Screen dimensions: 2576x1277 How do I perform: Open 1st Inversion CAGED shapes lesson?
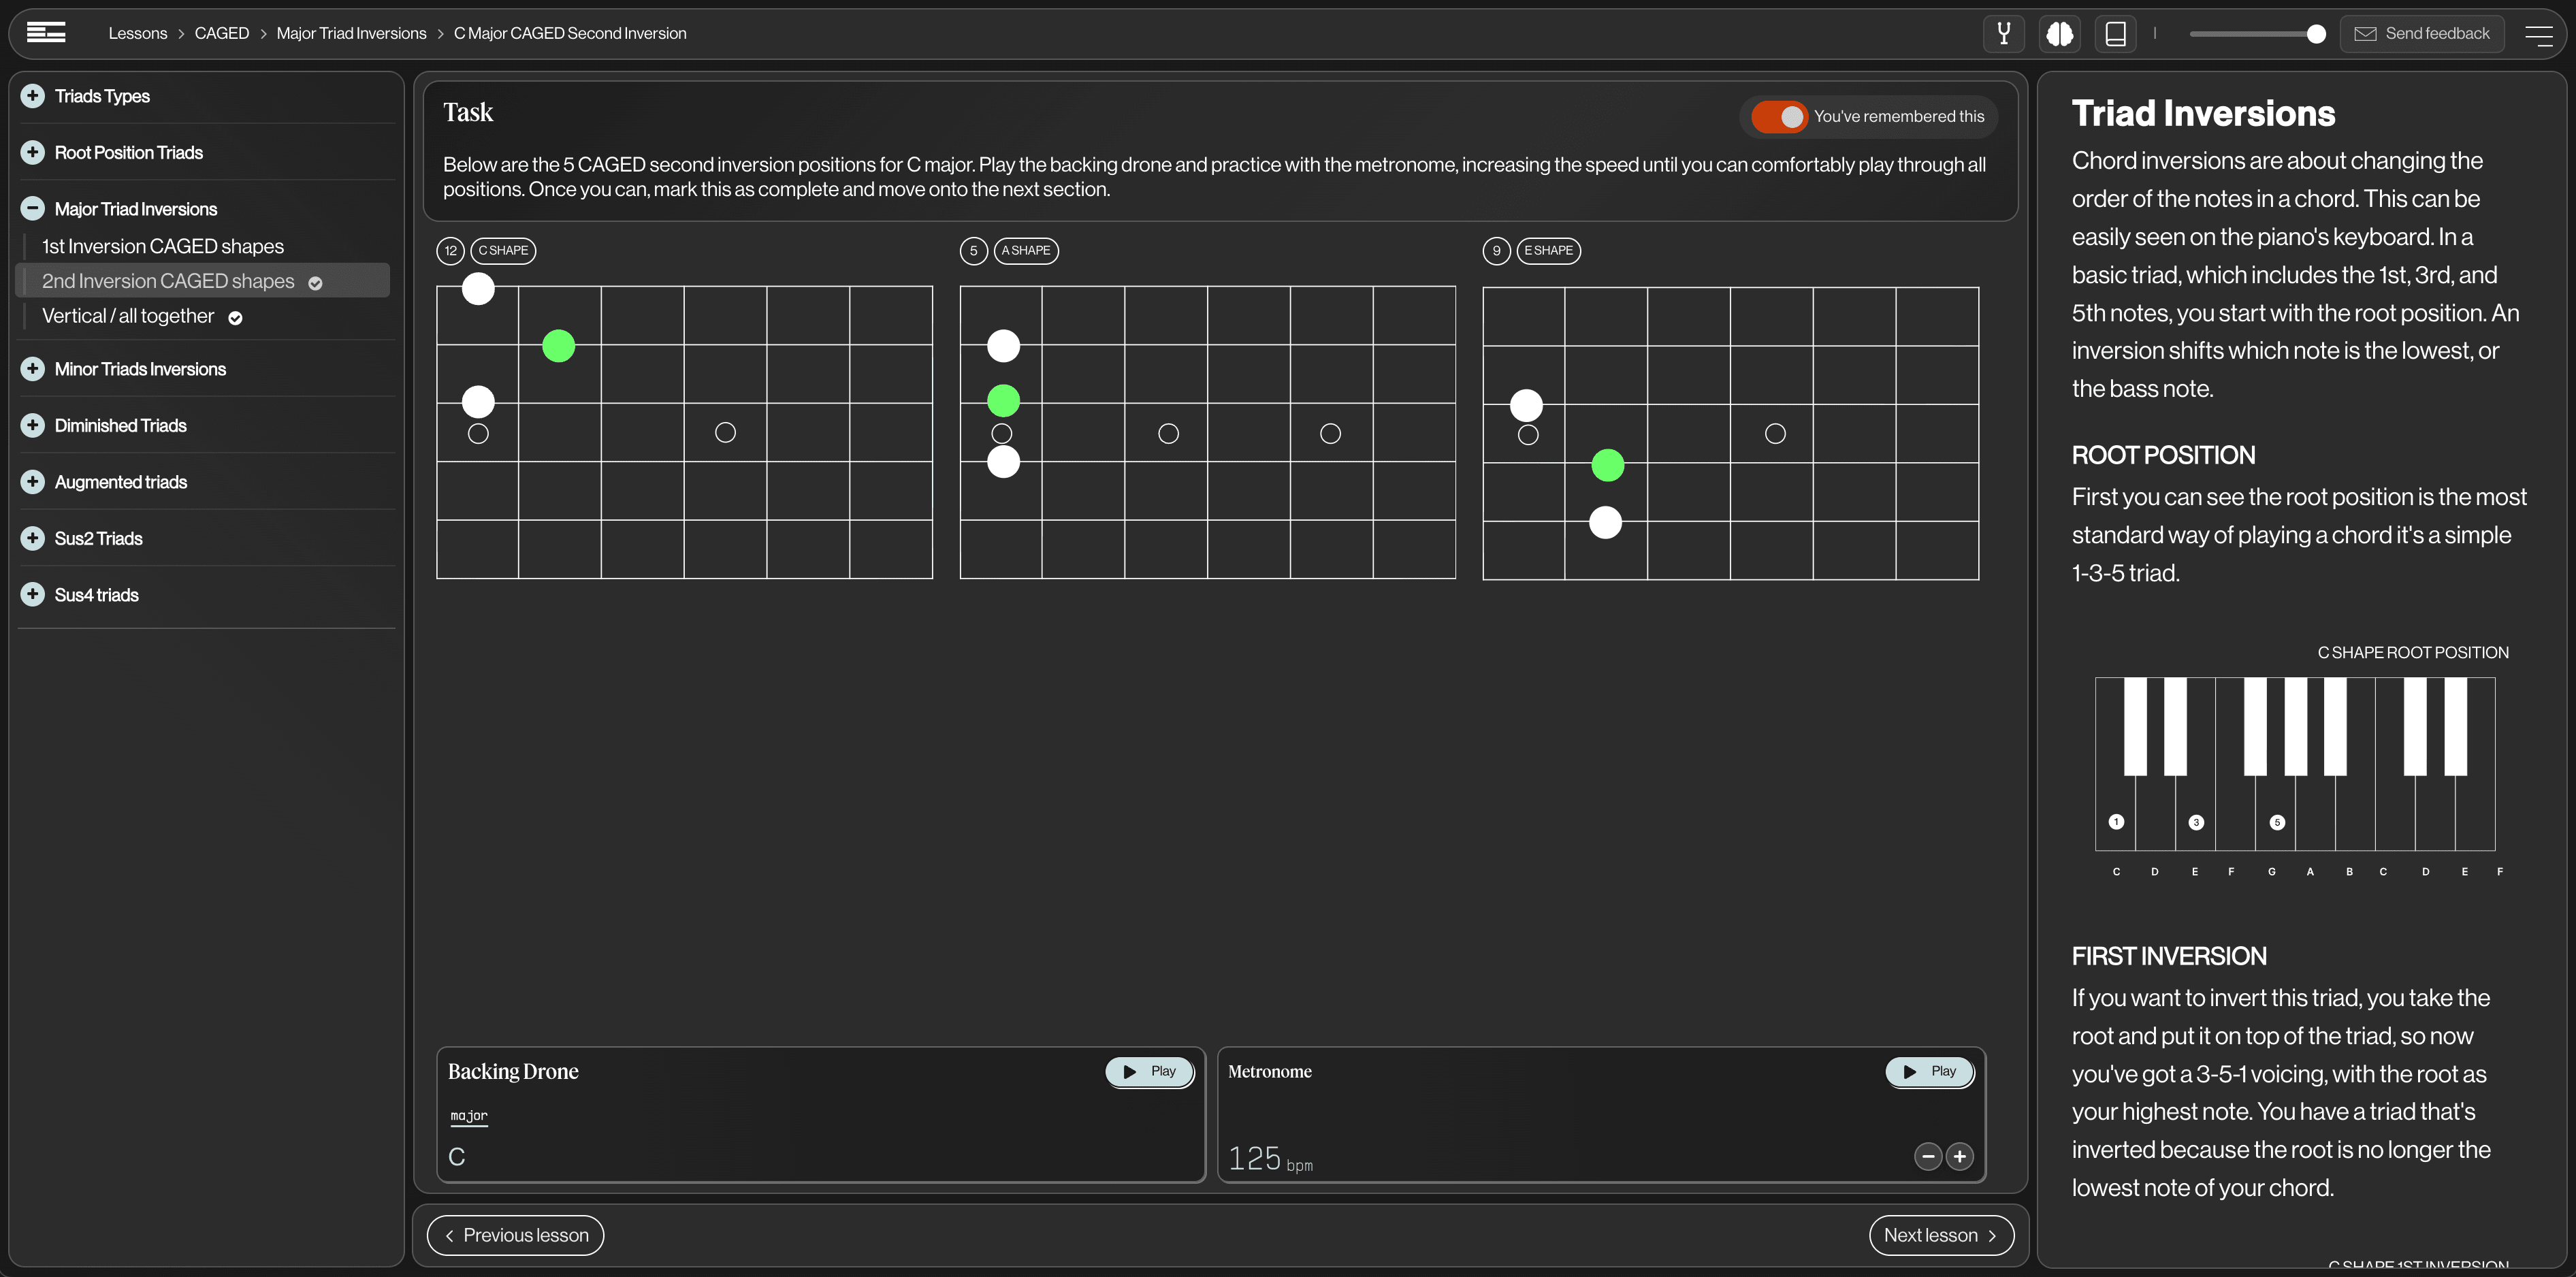tap(163, 246)
